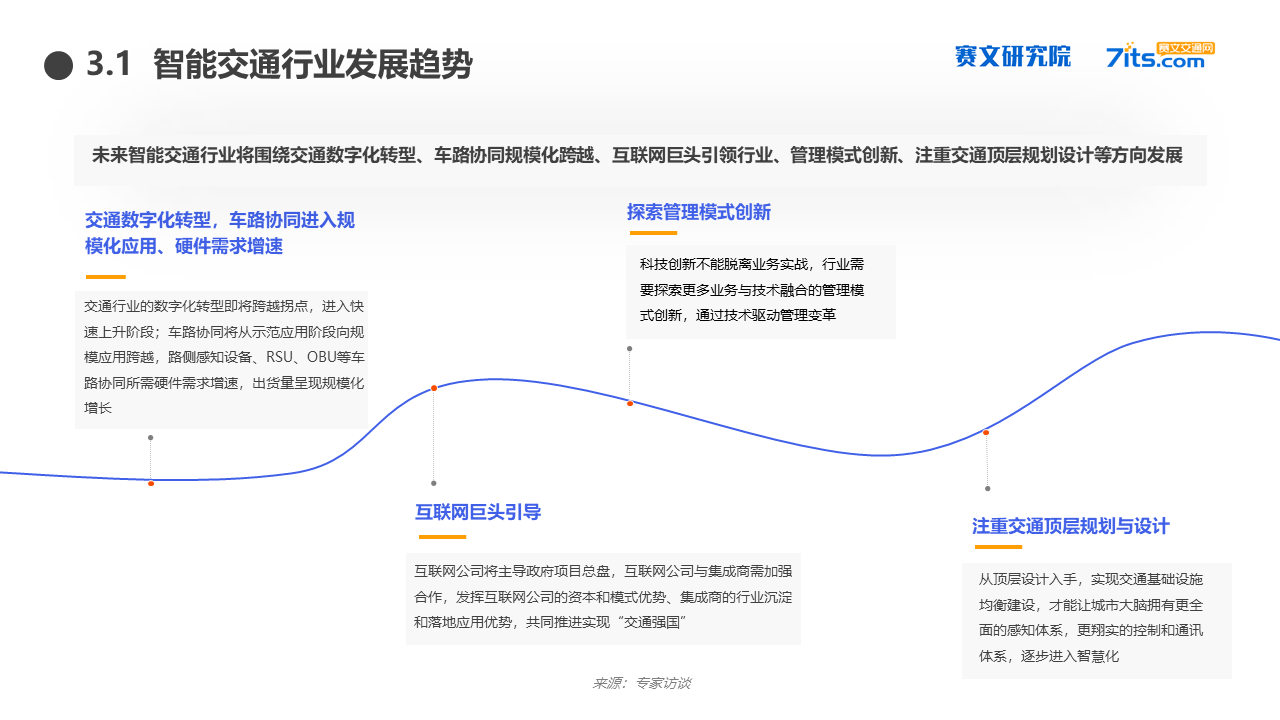The width and height of the screenshot is (1280, 720).
Task: Click the dark bullet circle beside 3.1
Action: point(59,66)
